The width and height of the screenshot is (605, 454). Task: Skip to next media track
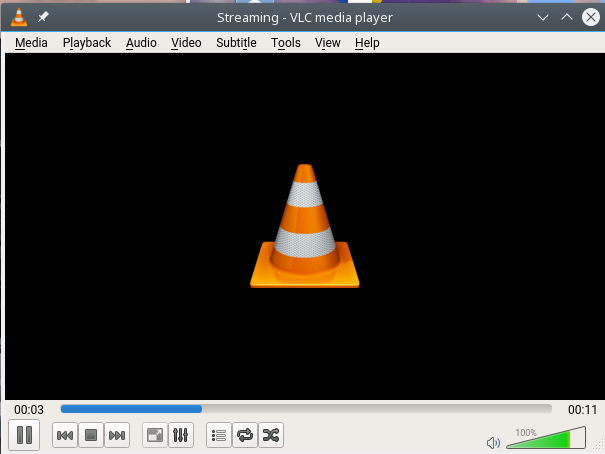pyautogui.click(x=117, y=435)
